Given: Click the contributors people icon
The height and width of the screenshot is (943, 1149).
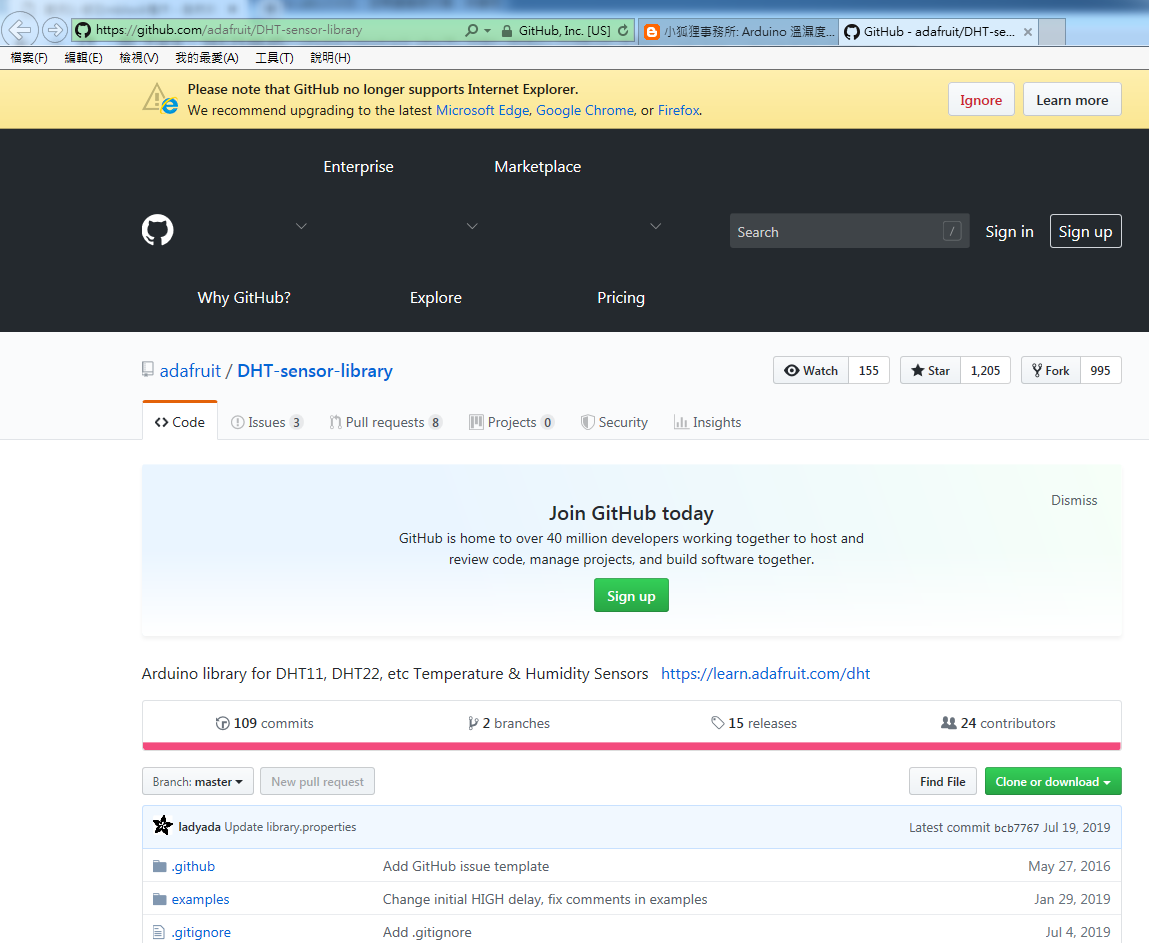Looking at the screenshot, I should click(948, 722).
